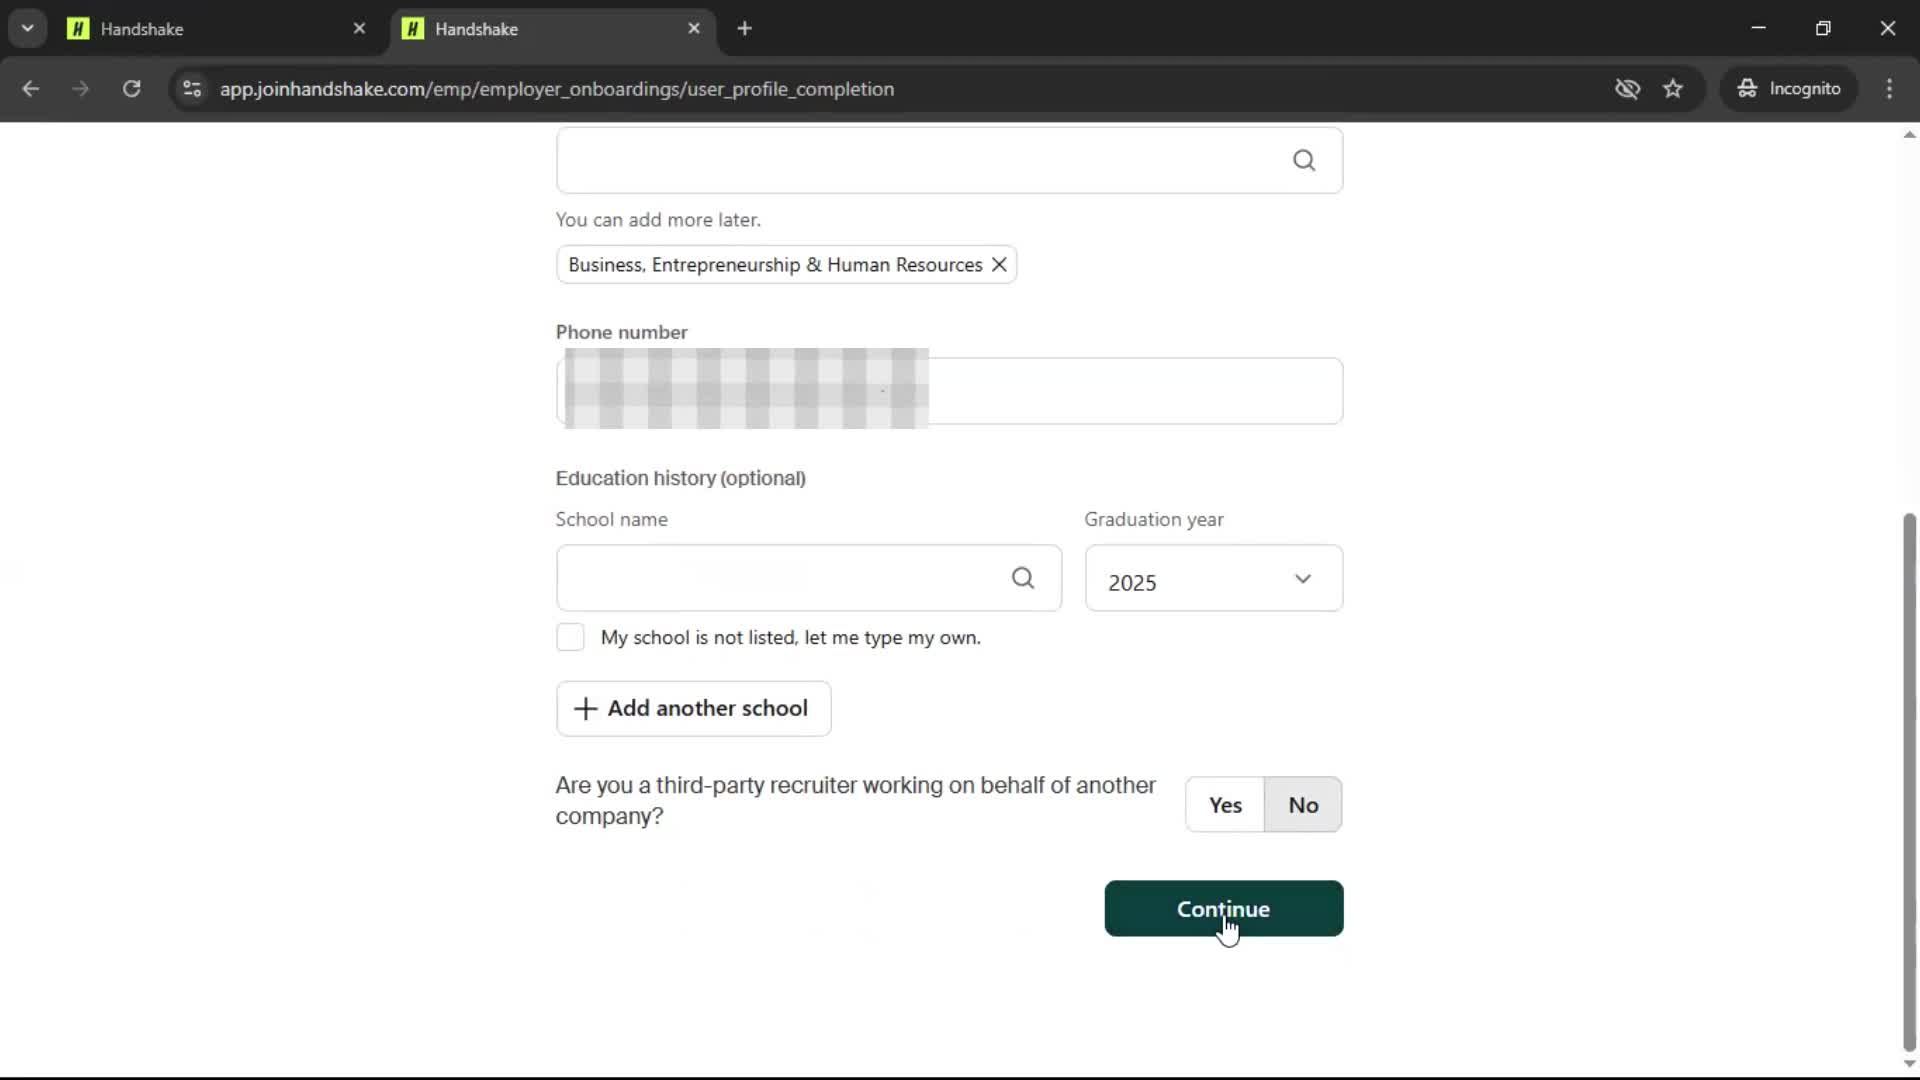Click the third-party cookies blocked eye icon
The height and width of the screenshot is (1080, 1920).
[1627, 89]
